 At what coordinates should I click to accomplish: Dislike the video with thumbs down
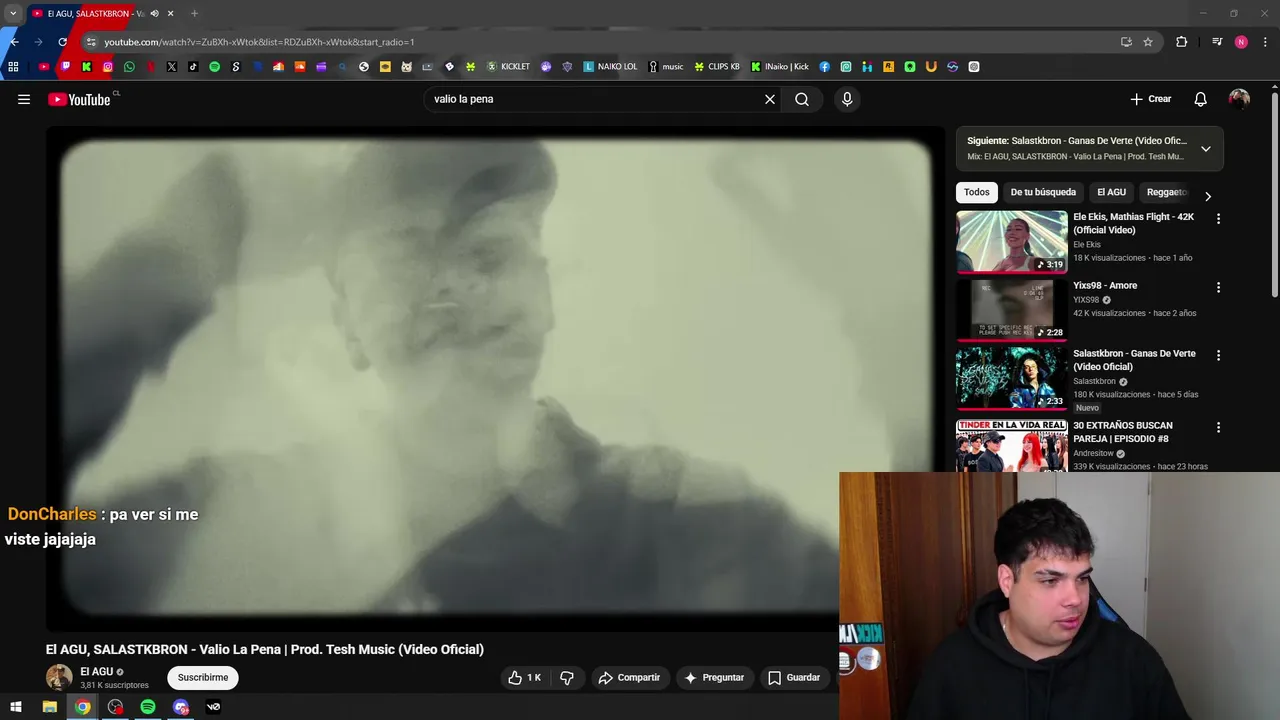(567, 677)
